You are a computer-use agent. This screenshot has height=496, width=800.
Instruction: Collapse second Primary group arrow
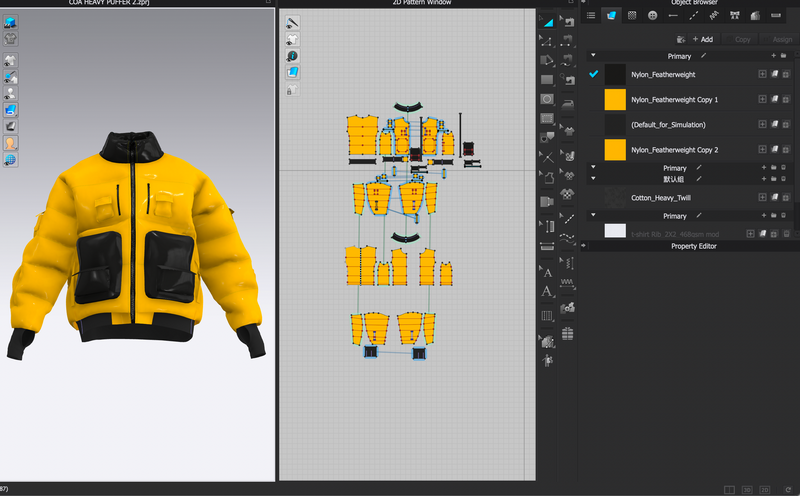pyautogui.click(x=593, y=167)
